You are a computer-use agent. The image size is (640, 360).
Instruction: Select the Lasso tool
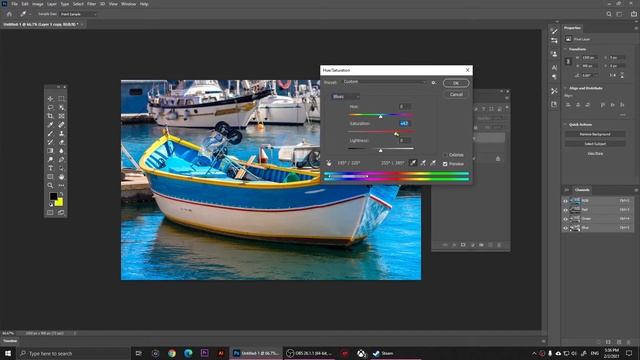pos(50,107)
